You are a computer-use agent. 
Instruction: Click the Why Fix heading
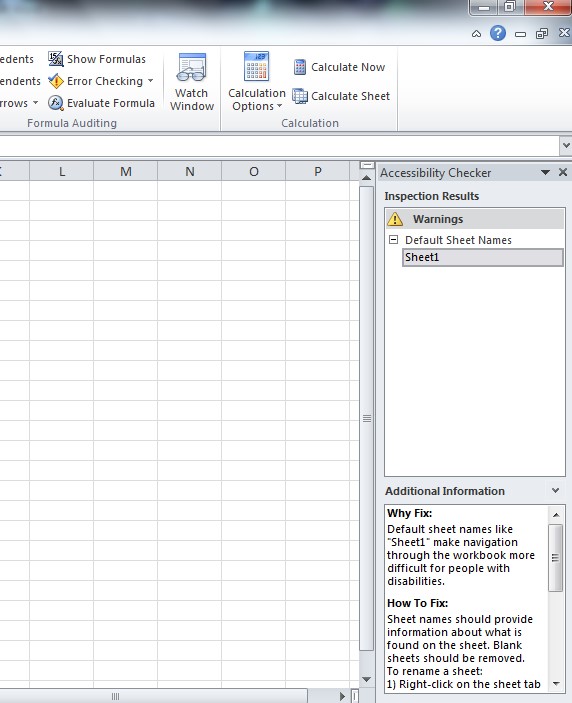pos(410,513)
